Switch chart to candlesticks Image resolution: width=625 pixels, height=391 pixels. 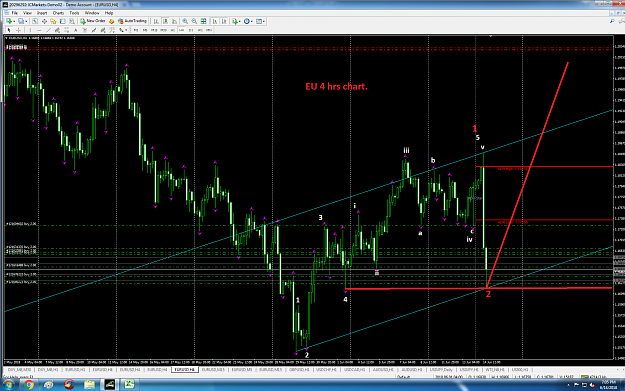coord(165,21)
